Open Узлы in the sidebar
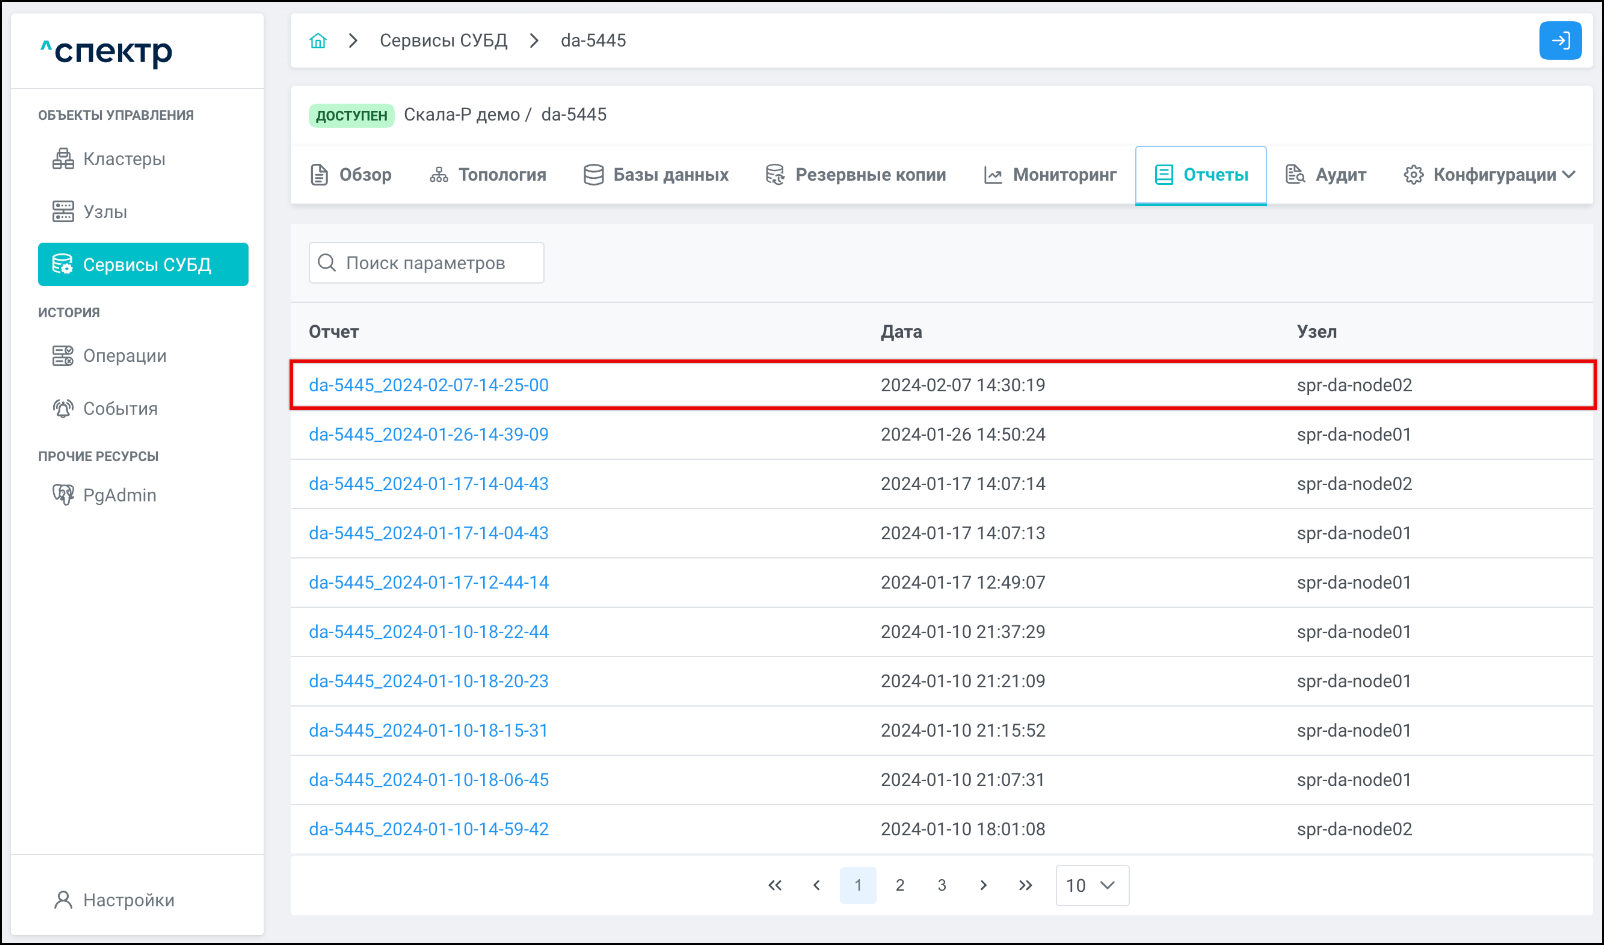 pyautogui.click(x=105, y=212)
